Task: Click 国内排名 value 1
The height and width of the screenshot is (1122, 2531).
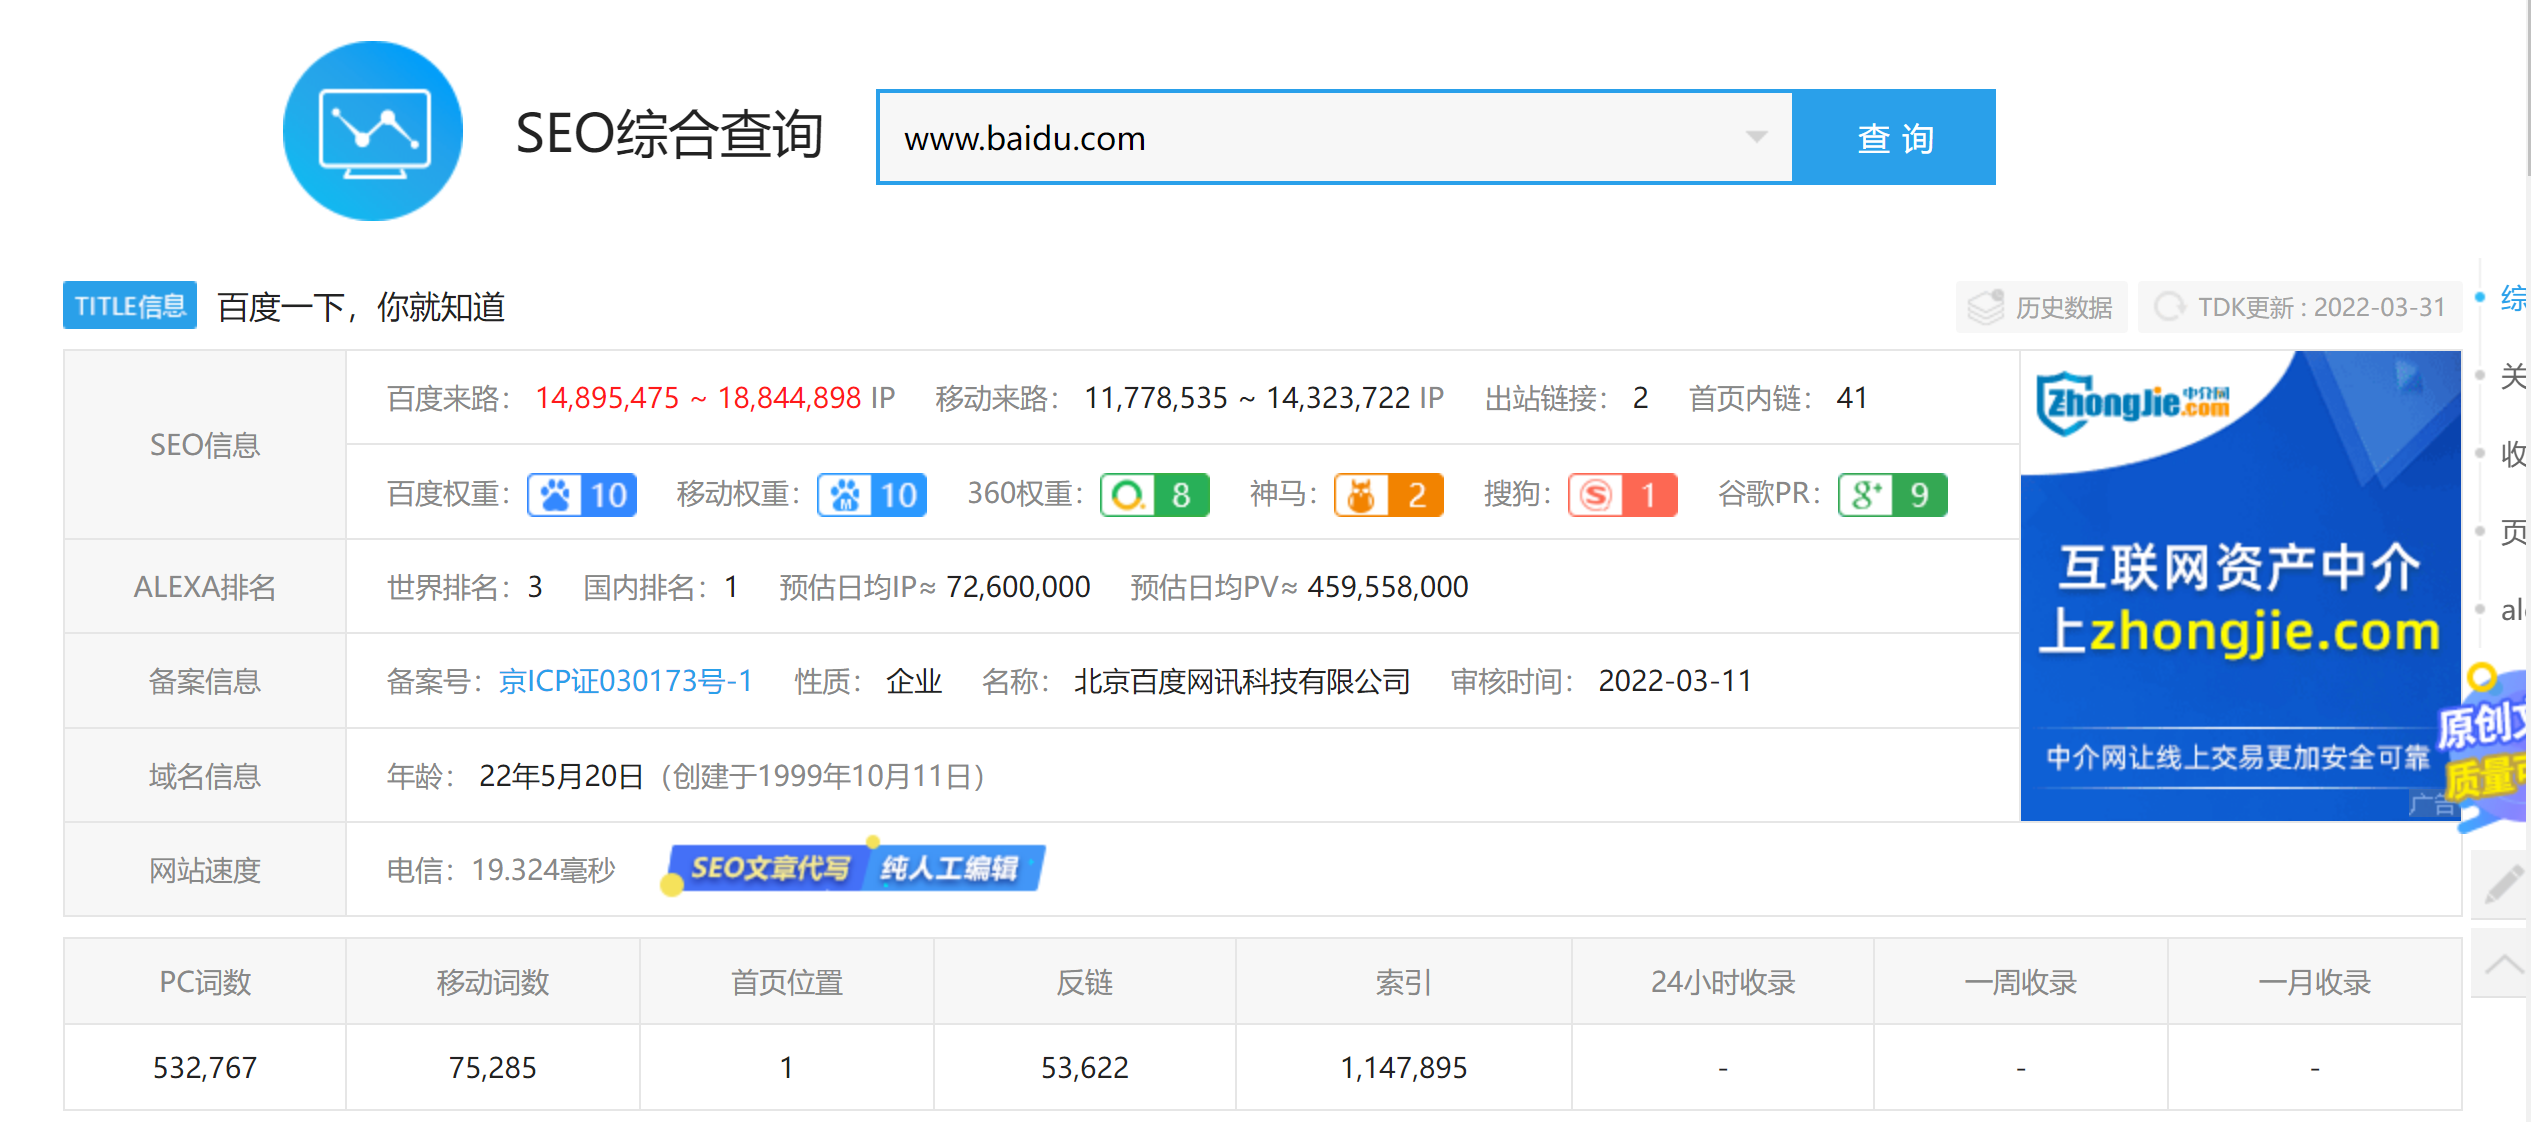Action: 731,587
